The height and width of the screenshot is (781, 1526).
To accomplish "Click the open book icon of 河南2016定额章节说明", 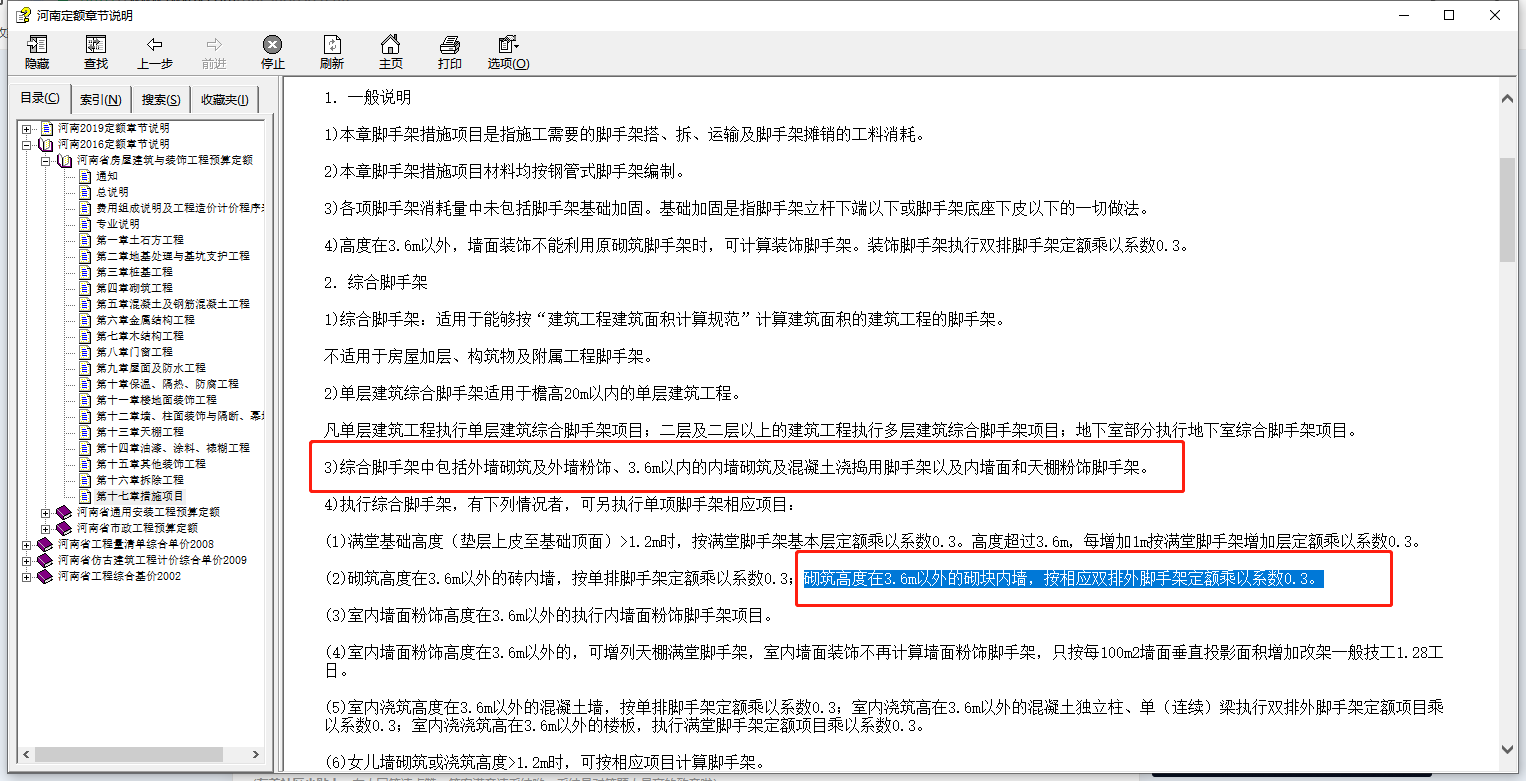I will (46, 144).
